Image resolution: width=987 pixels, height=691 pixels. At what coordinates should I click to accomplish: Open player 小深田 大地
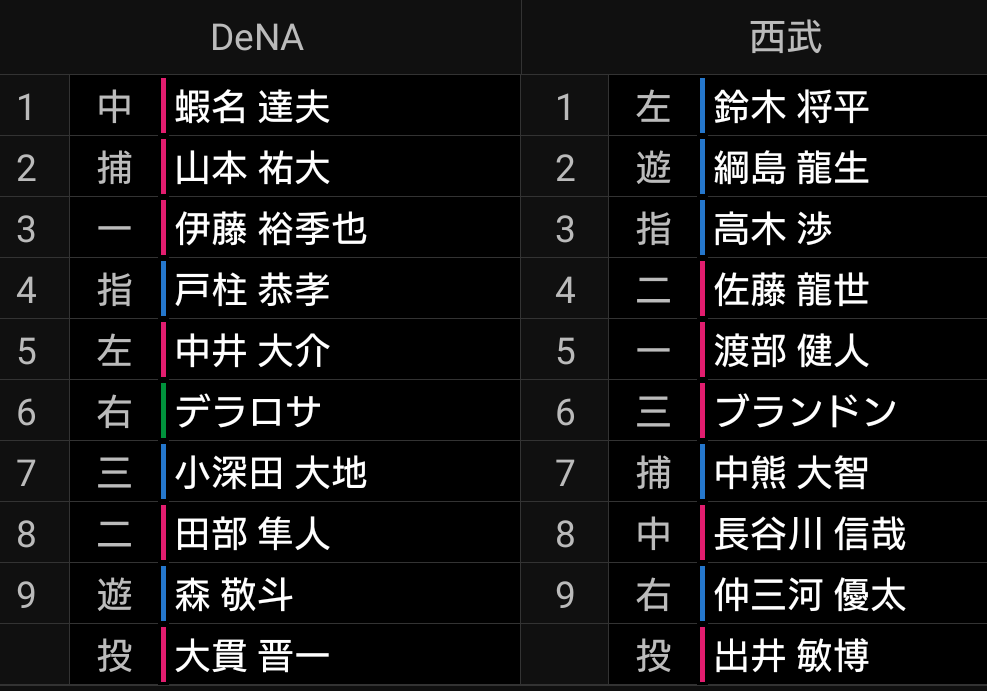[271, 473]
